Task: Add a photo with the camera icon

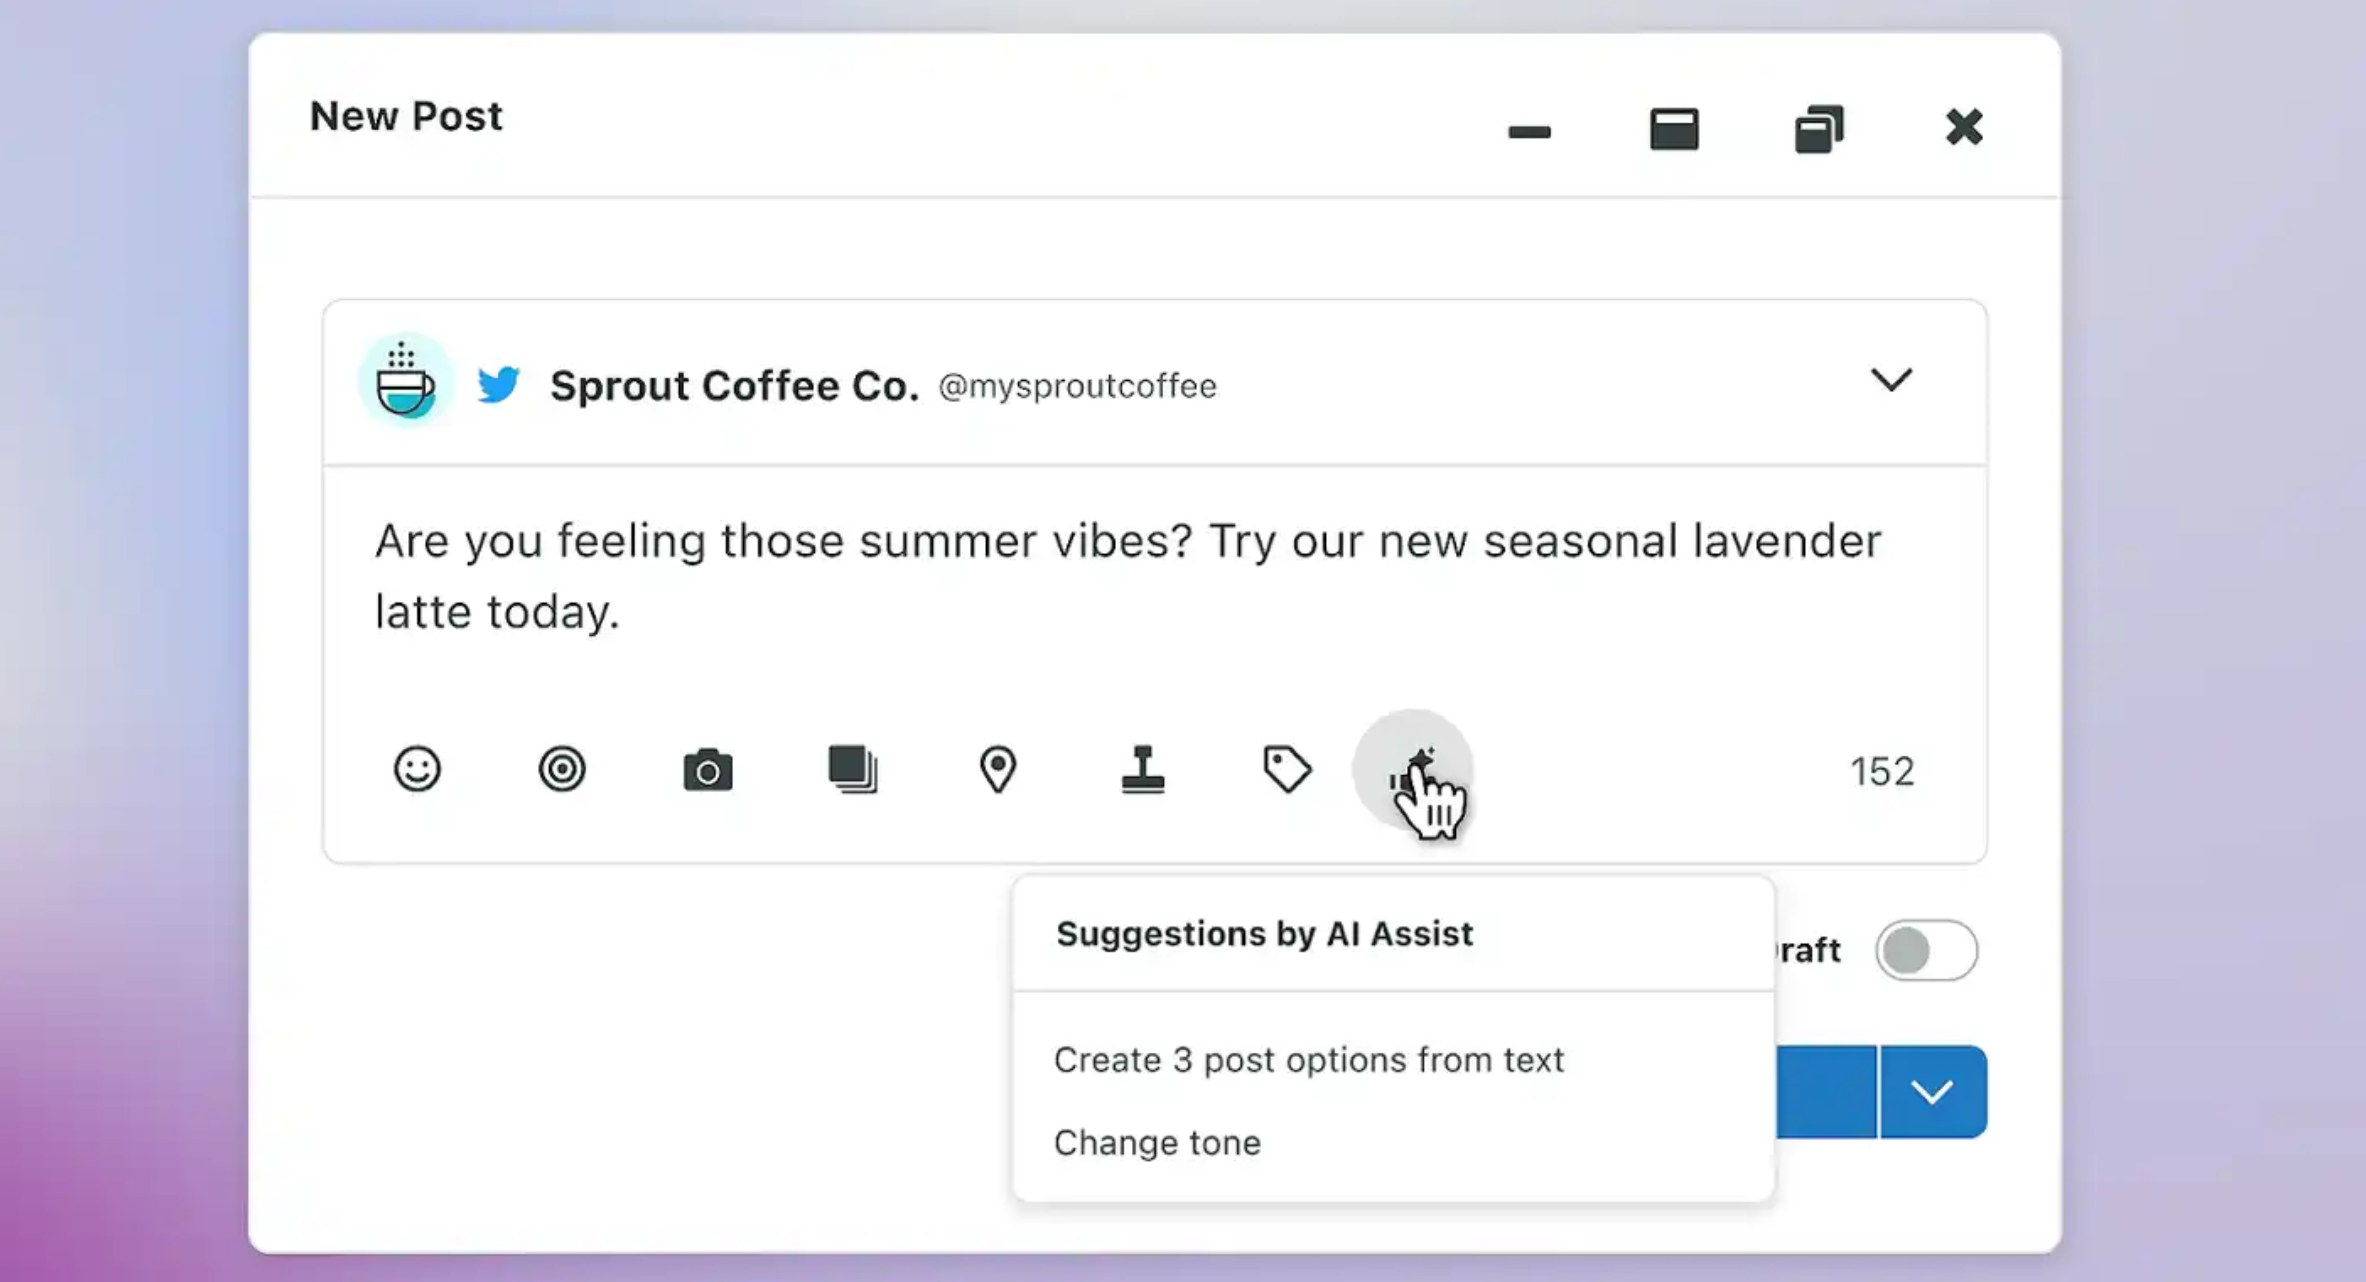Action: [708, 770]
